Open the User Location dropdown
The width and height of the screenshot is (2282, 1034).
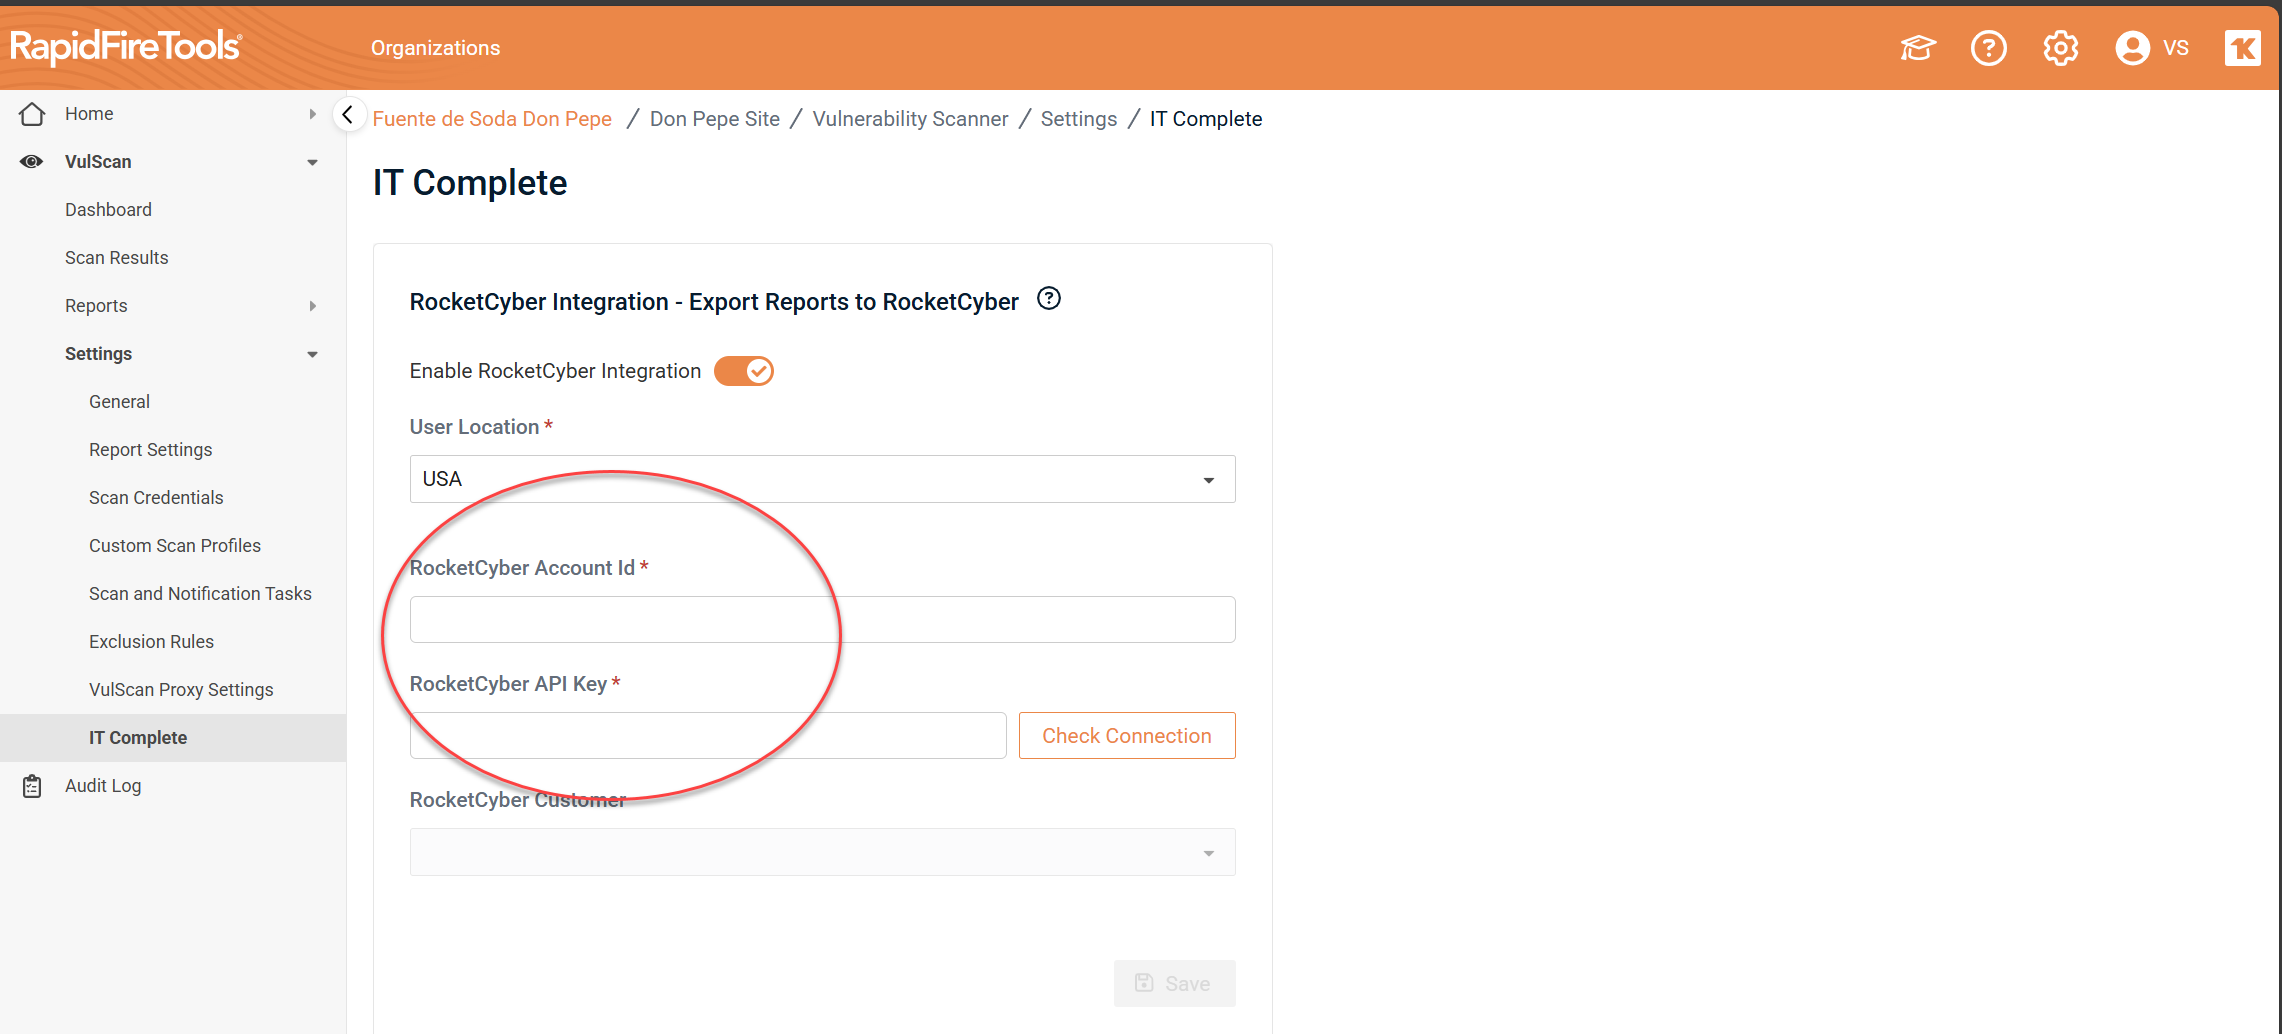pos(822,479)
